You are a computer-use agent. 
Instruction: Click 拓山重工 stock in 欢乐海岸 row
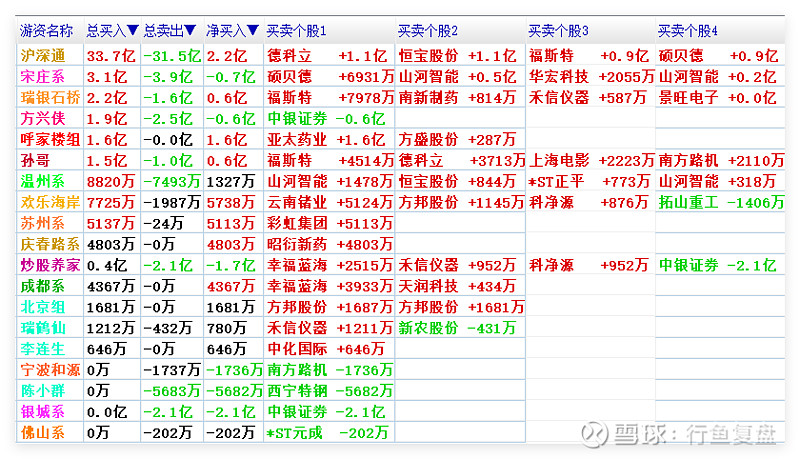coord(688,202)
